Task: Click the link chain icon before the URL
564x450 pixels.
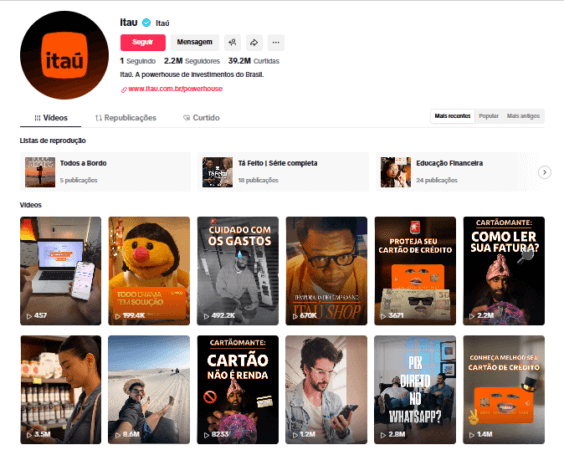Action: tap(124, 90)
